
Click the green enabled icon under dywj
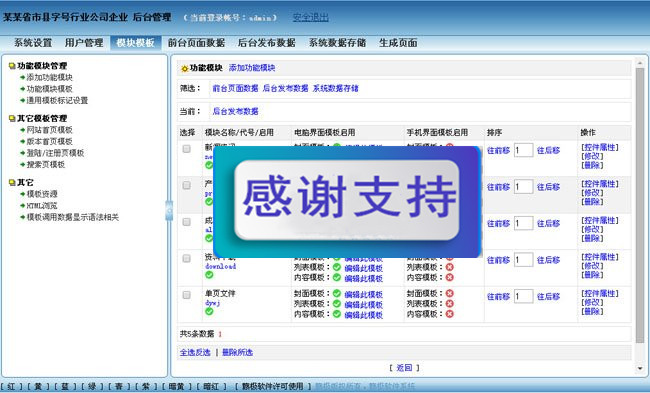[x=209, y=311]
